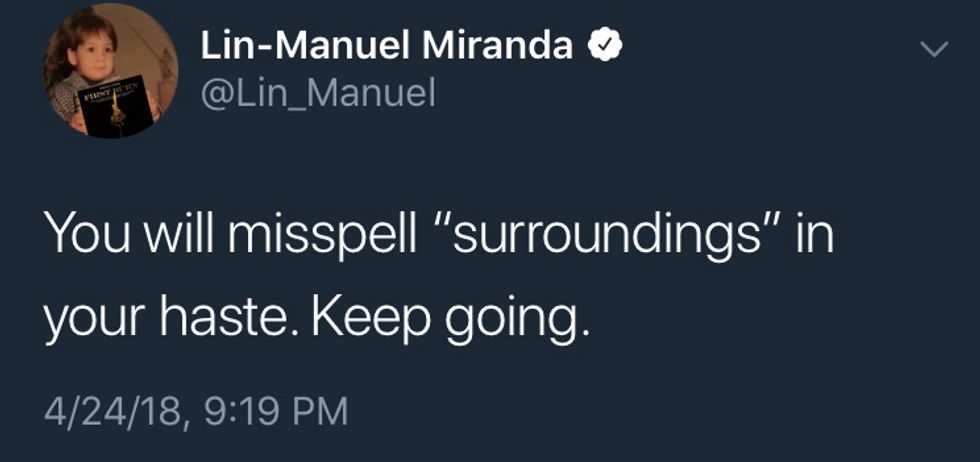Image resolution: width=980 pixels, height=462 pixels.
Task: Open the @Lin_Manuel handle link
Action: tap(318, 95)
